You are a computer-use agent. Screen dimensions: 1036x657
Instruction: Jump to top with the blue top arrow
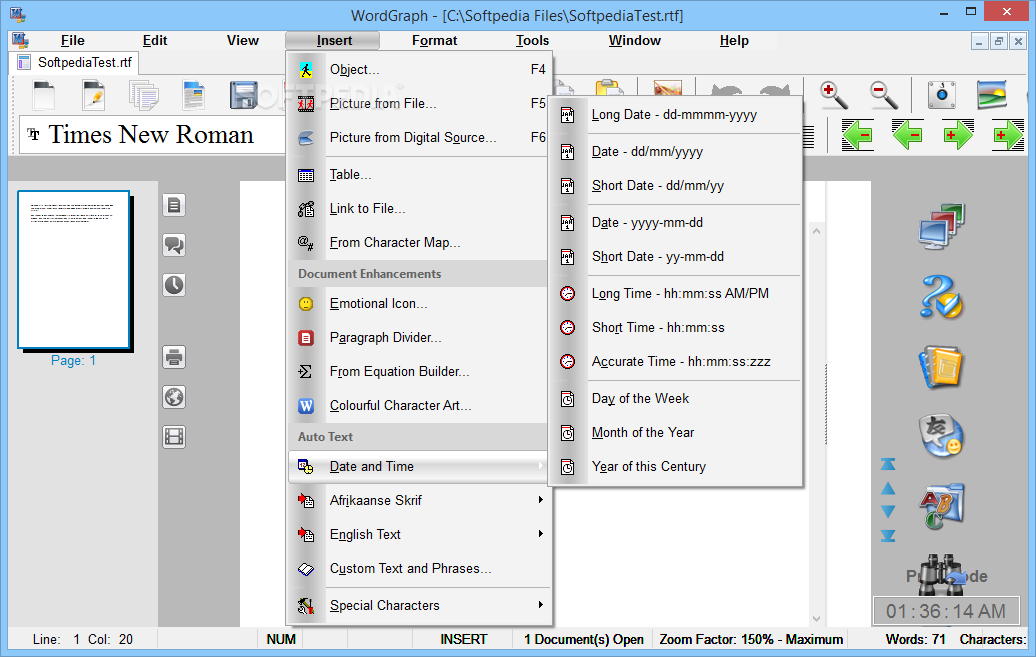(888, 464)
